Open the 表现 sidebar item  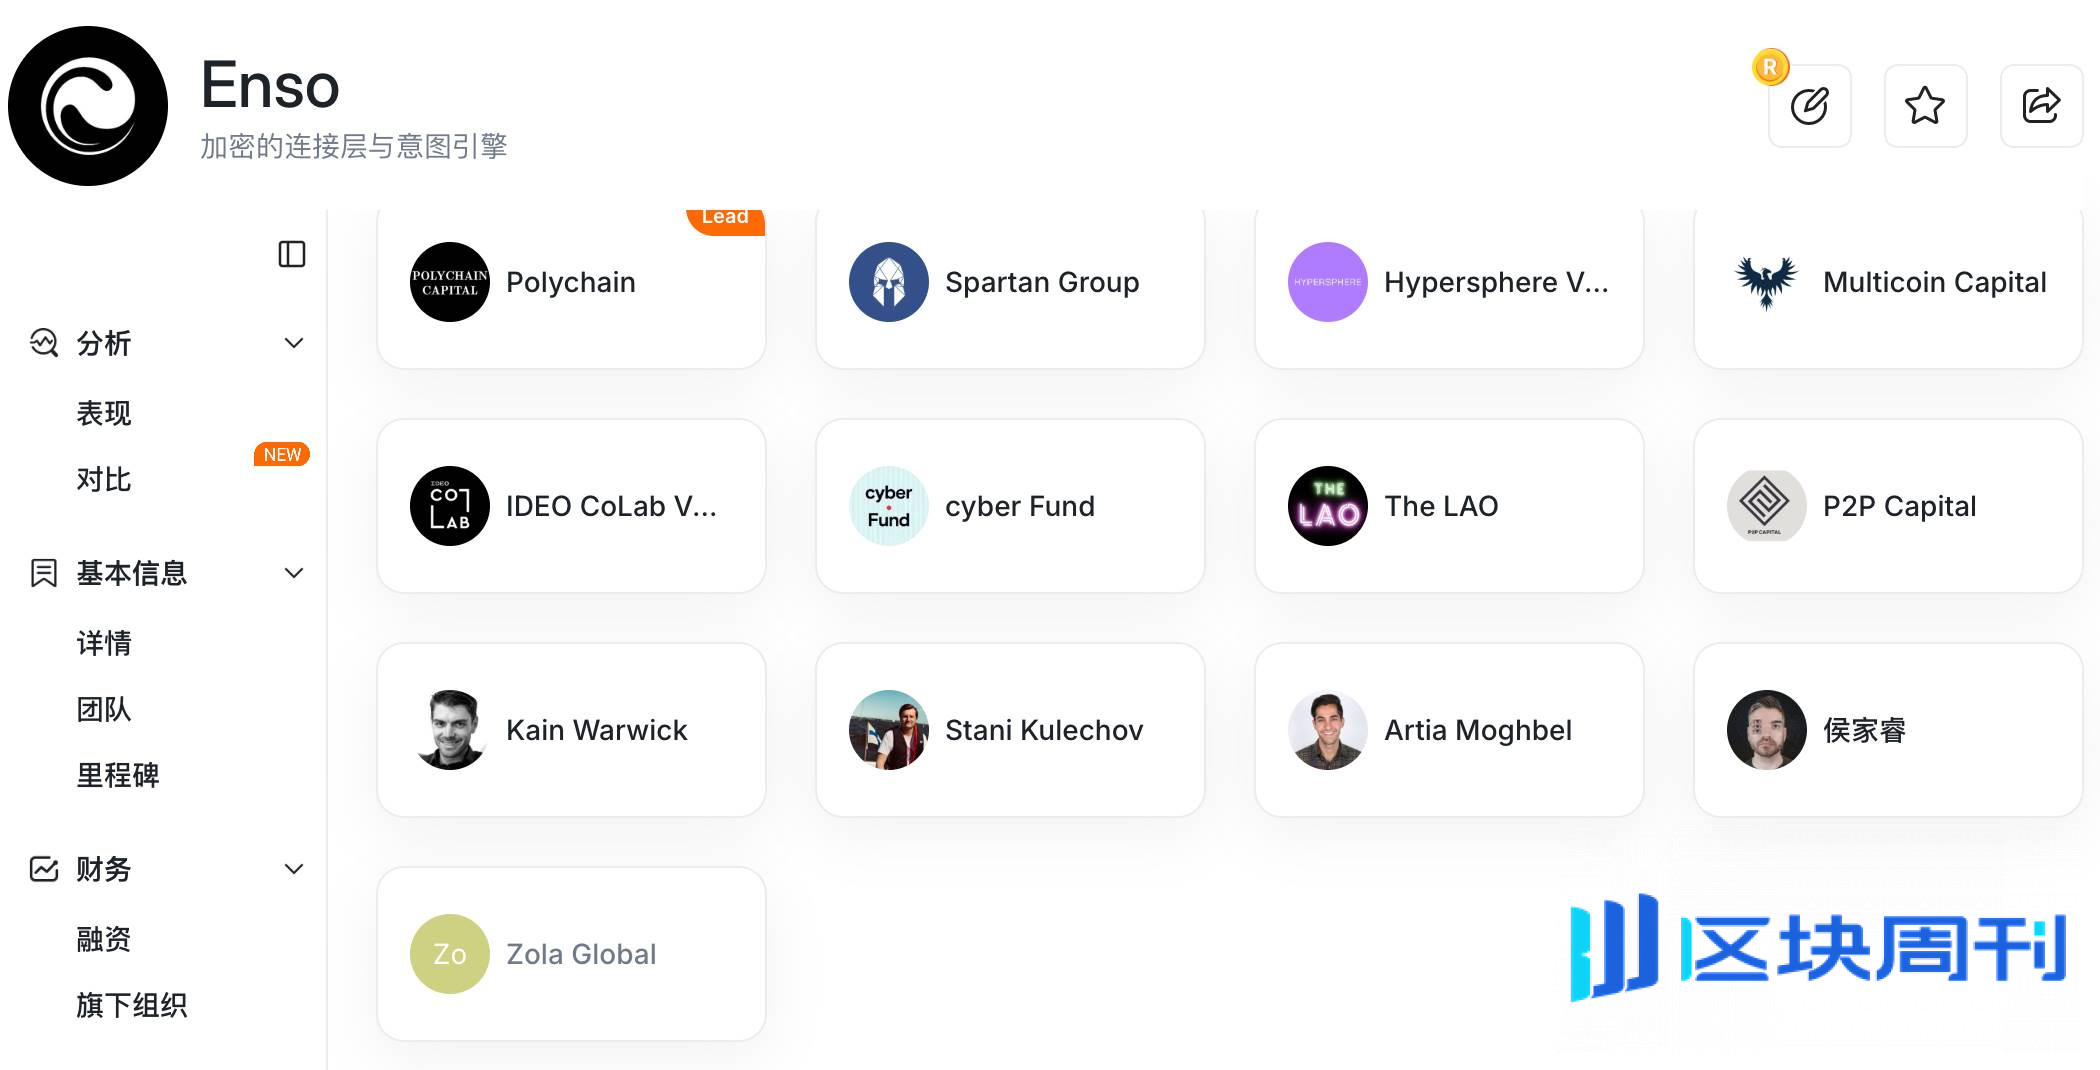point(104,413)
